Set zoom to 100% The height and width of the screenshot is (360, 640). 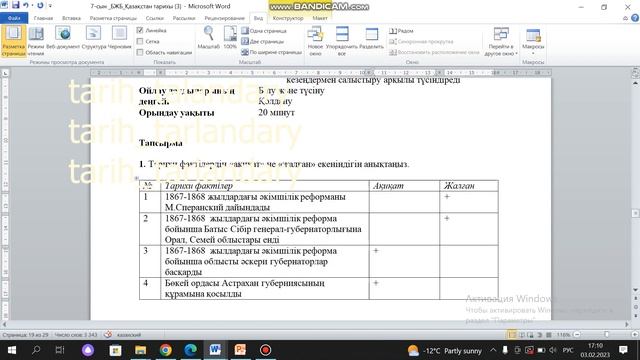click(x=230, y=38)
